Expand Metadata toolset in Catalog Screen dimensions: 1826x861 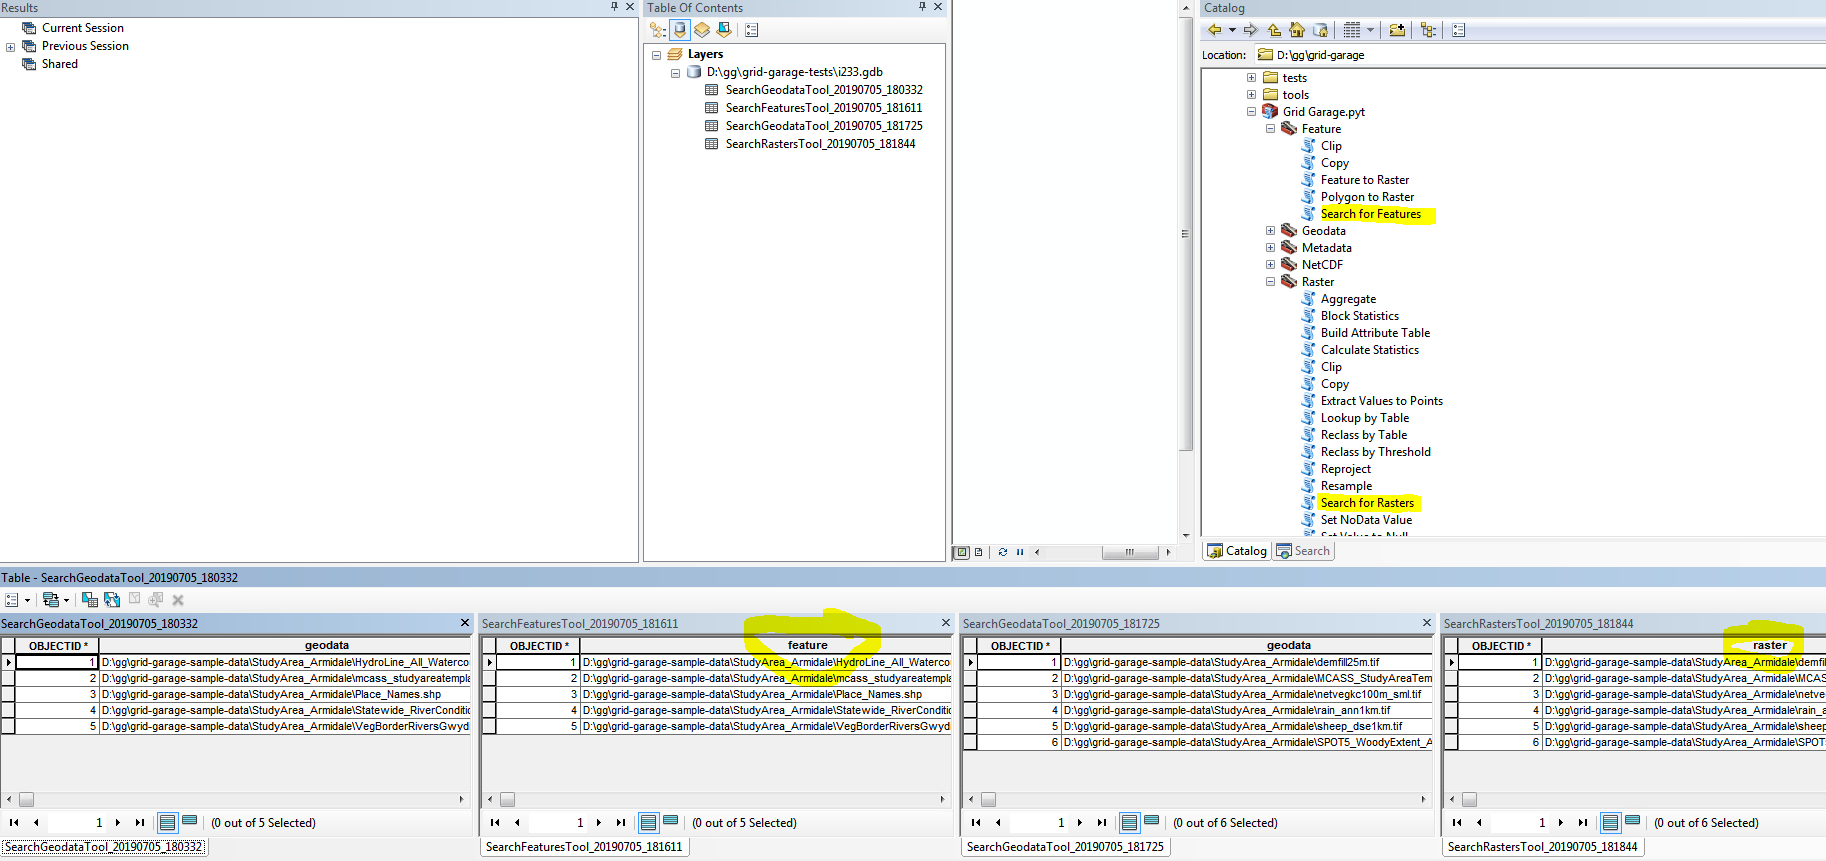[1270, 248]
